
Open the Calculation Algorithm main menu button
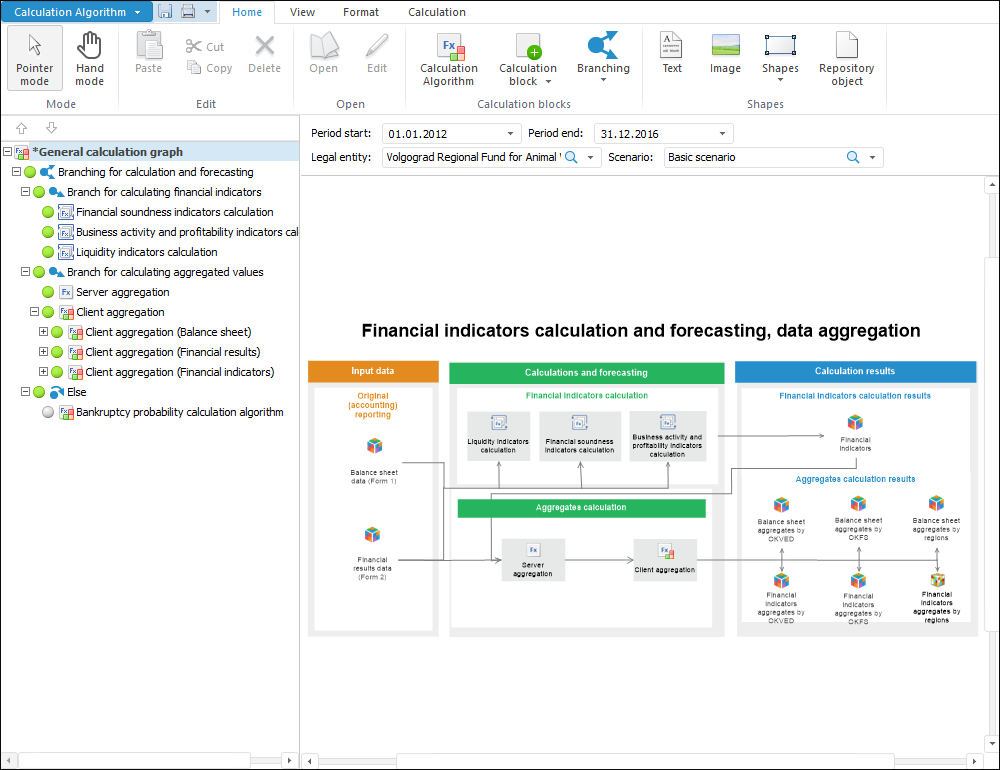tap(77, 12)
